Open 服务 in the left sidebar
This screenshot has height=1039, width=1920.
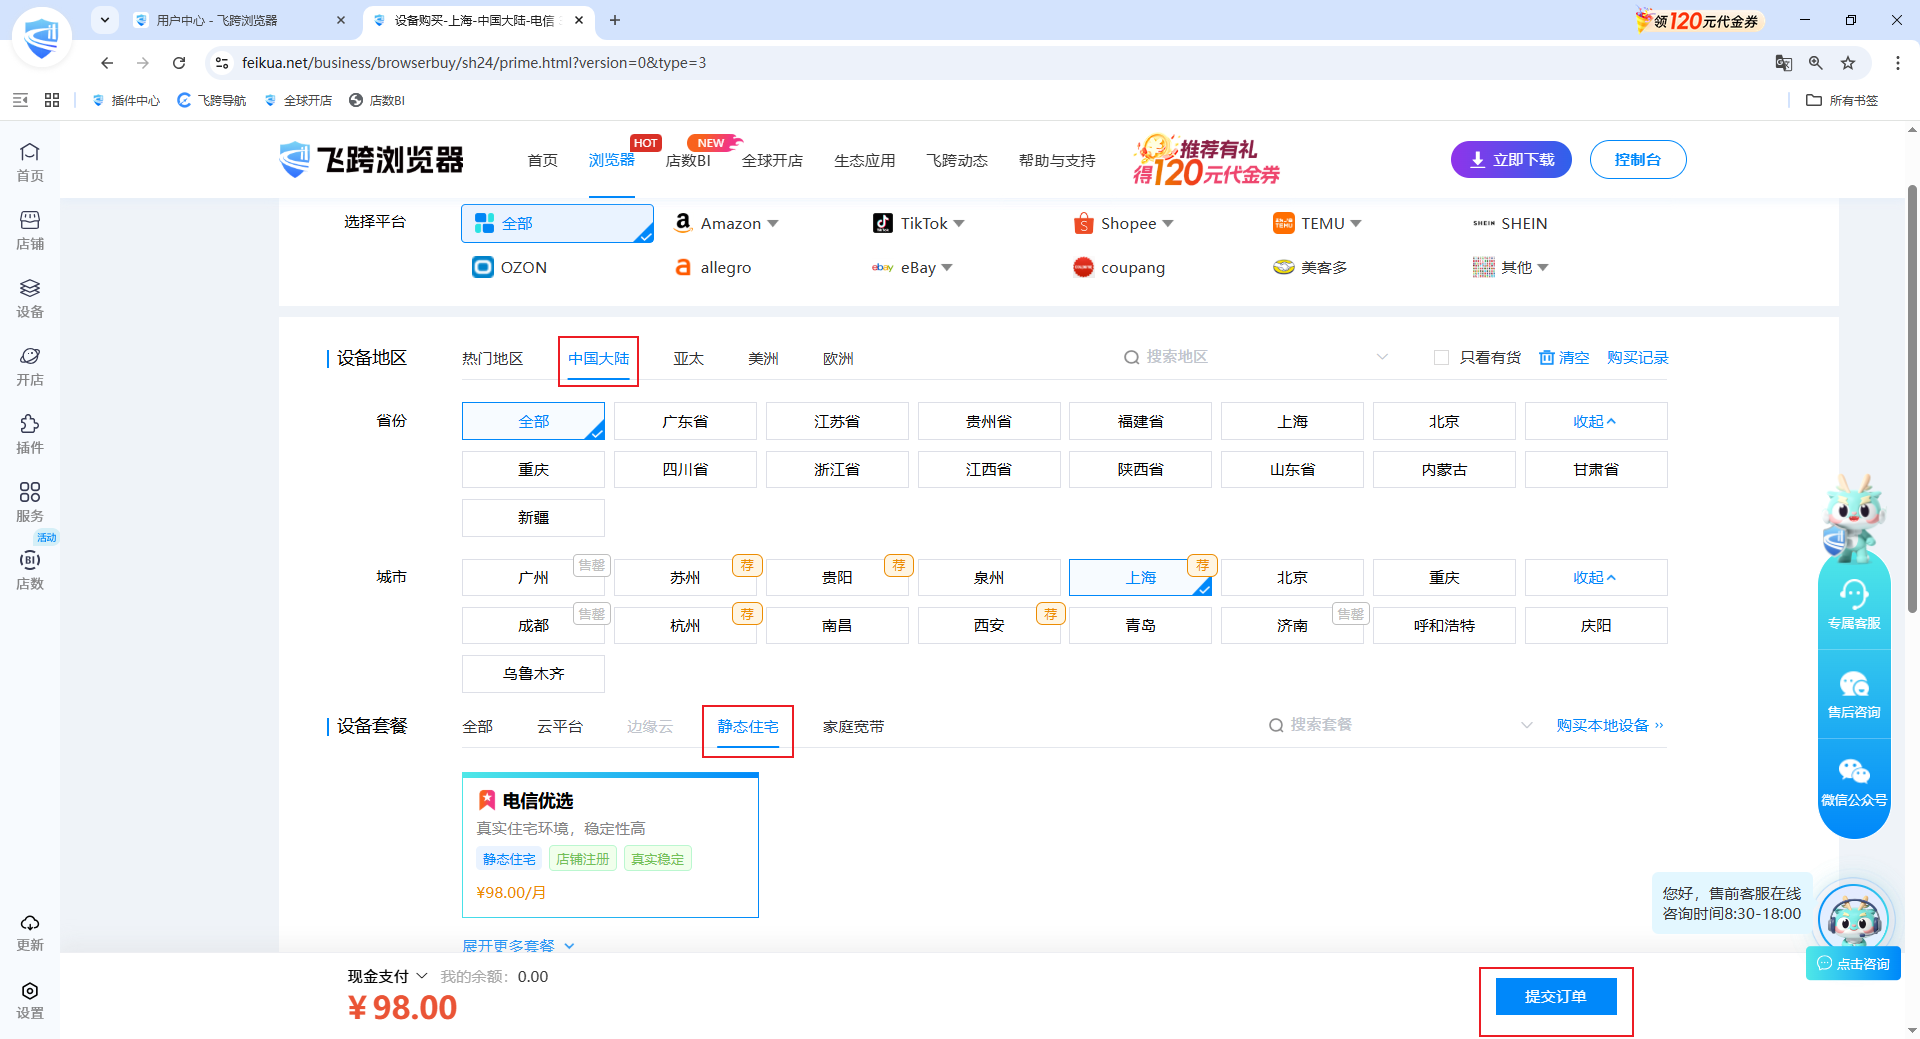click(x=30, y=502)
